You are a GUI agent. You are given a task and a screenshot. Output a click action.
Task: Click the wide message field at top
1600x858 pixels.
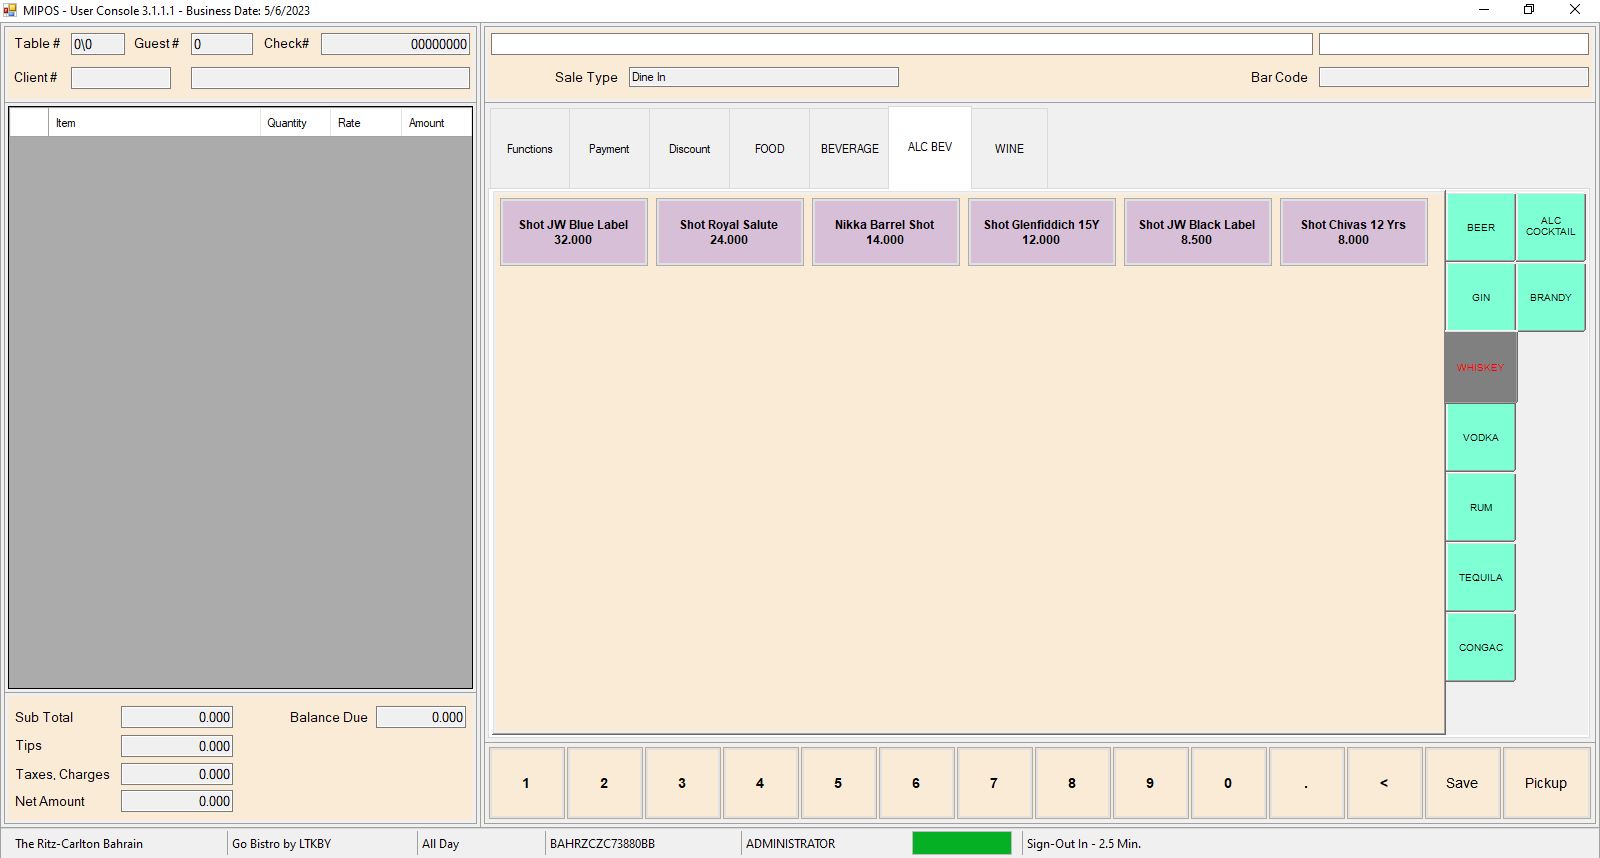pyautogui.click(x=901, y=44)
